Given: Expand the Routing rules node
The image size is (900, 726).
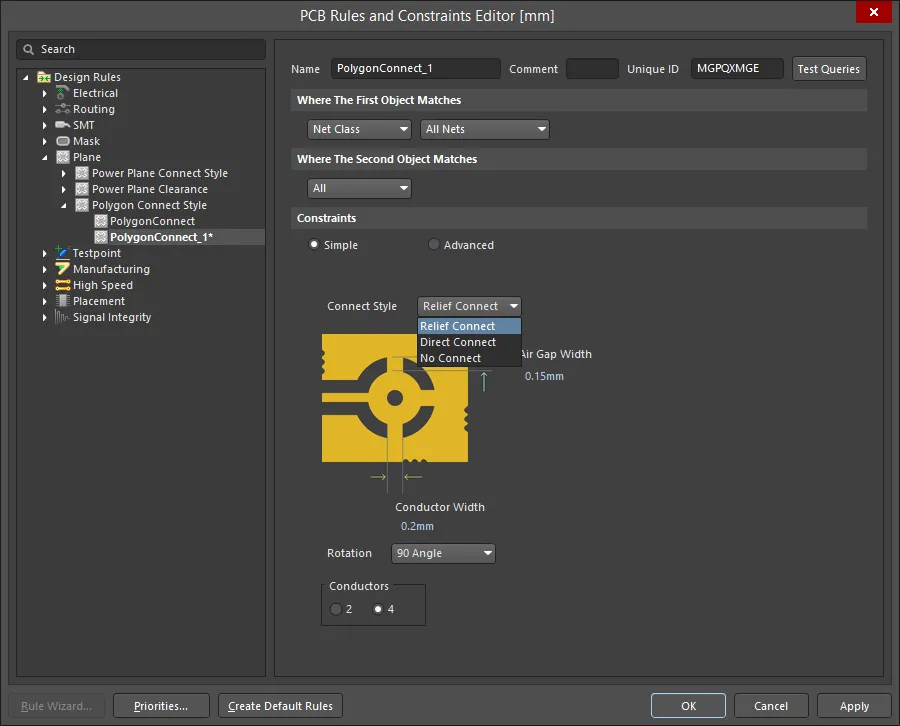Looking at the screenshot, I should tap(45, 109).
